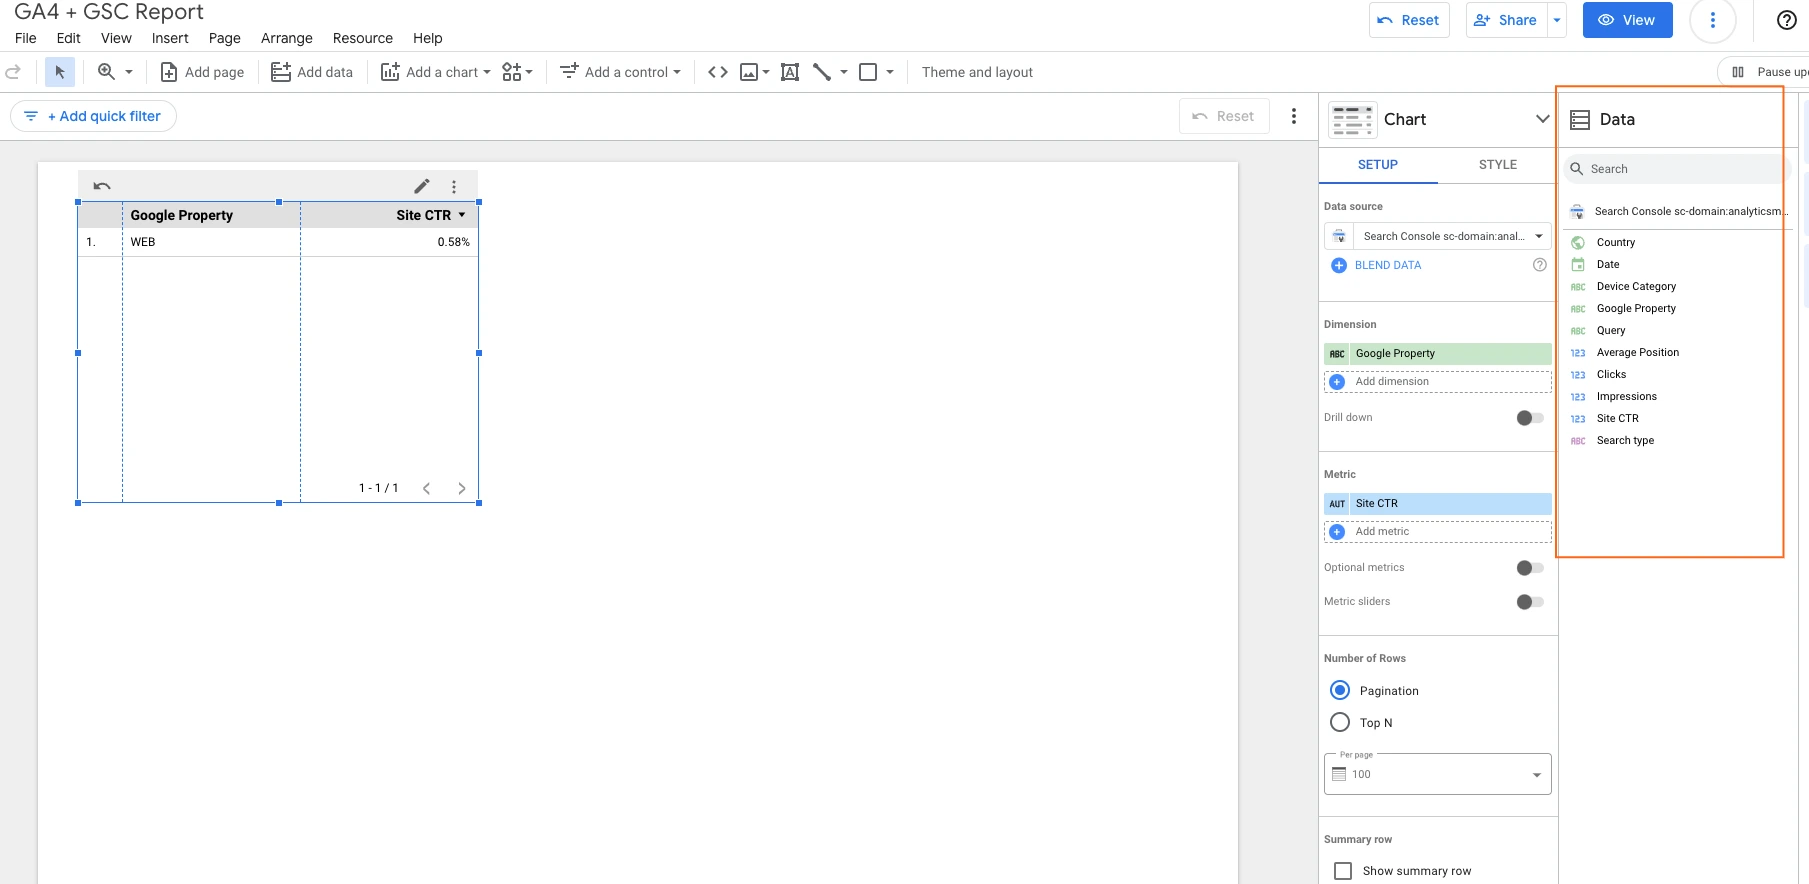Enable Metric sliders toggle
The width and height of the screenshot is (1809, 884).
tap(1530, 602)
